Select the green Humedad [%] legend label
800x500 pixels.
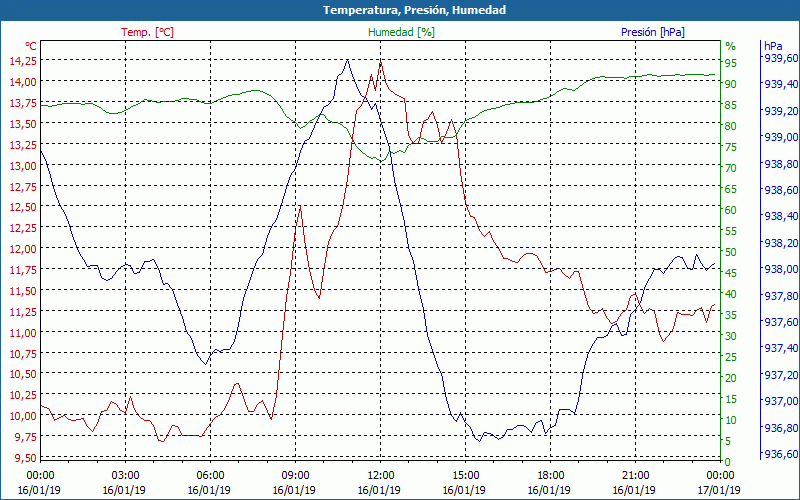402,32
